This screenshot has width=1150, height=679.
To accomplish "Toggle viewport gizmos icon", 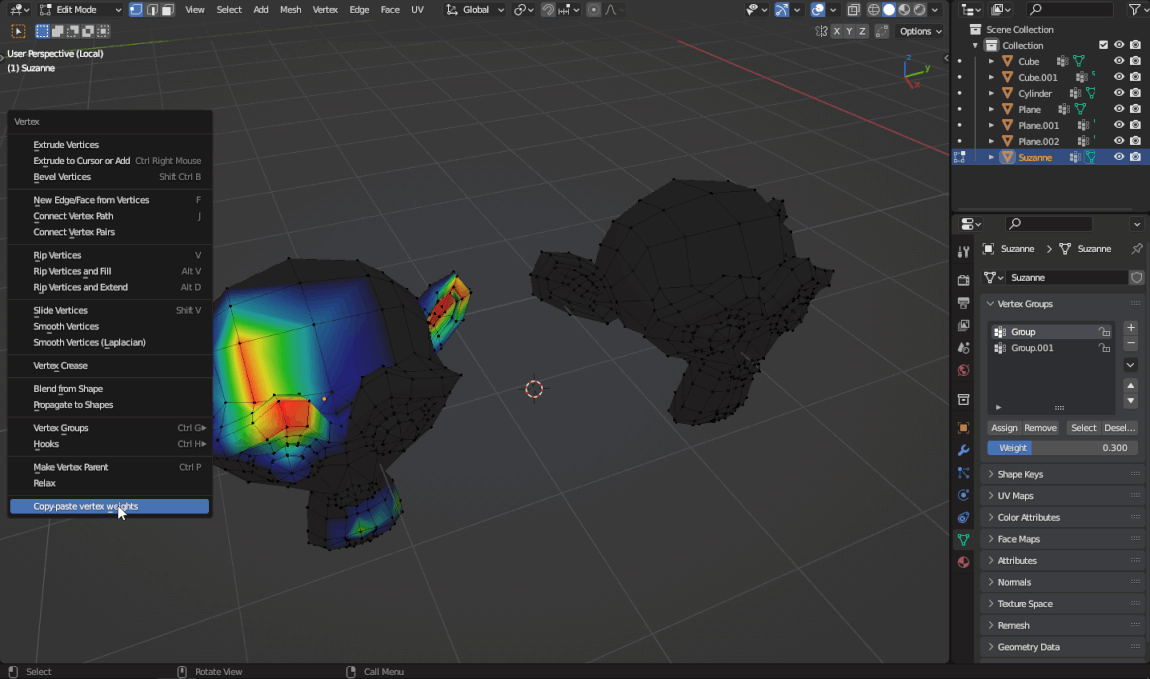I will click(782, 10).
